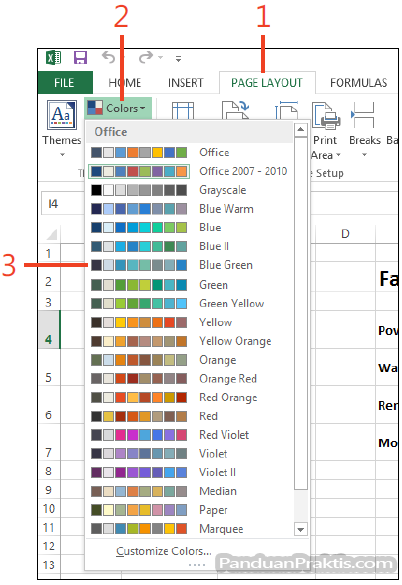Select row 4 header
402x585 pixels.
(x=49, y=329)
